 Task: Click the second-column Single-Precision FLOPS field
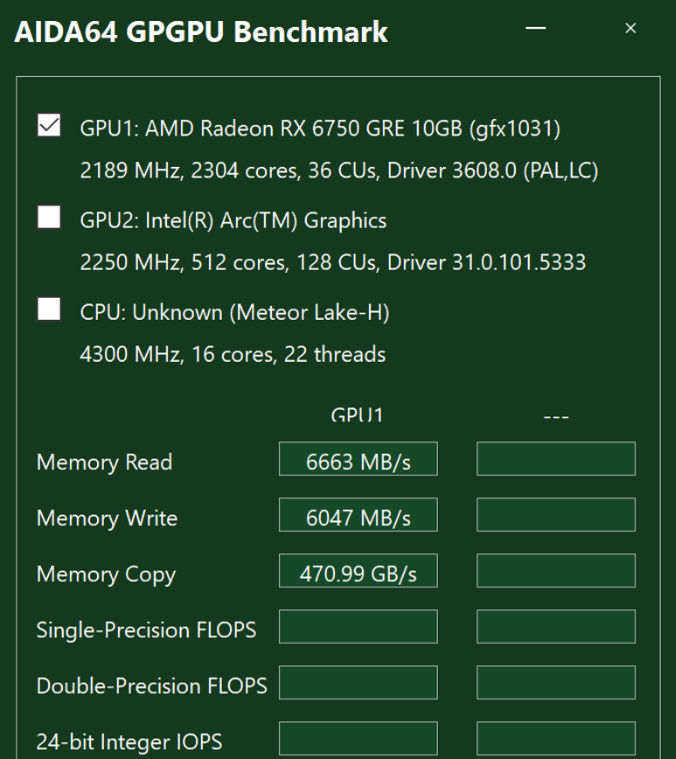[556, 627]
